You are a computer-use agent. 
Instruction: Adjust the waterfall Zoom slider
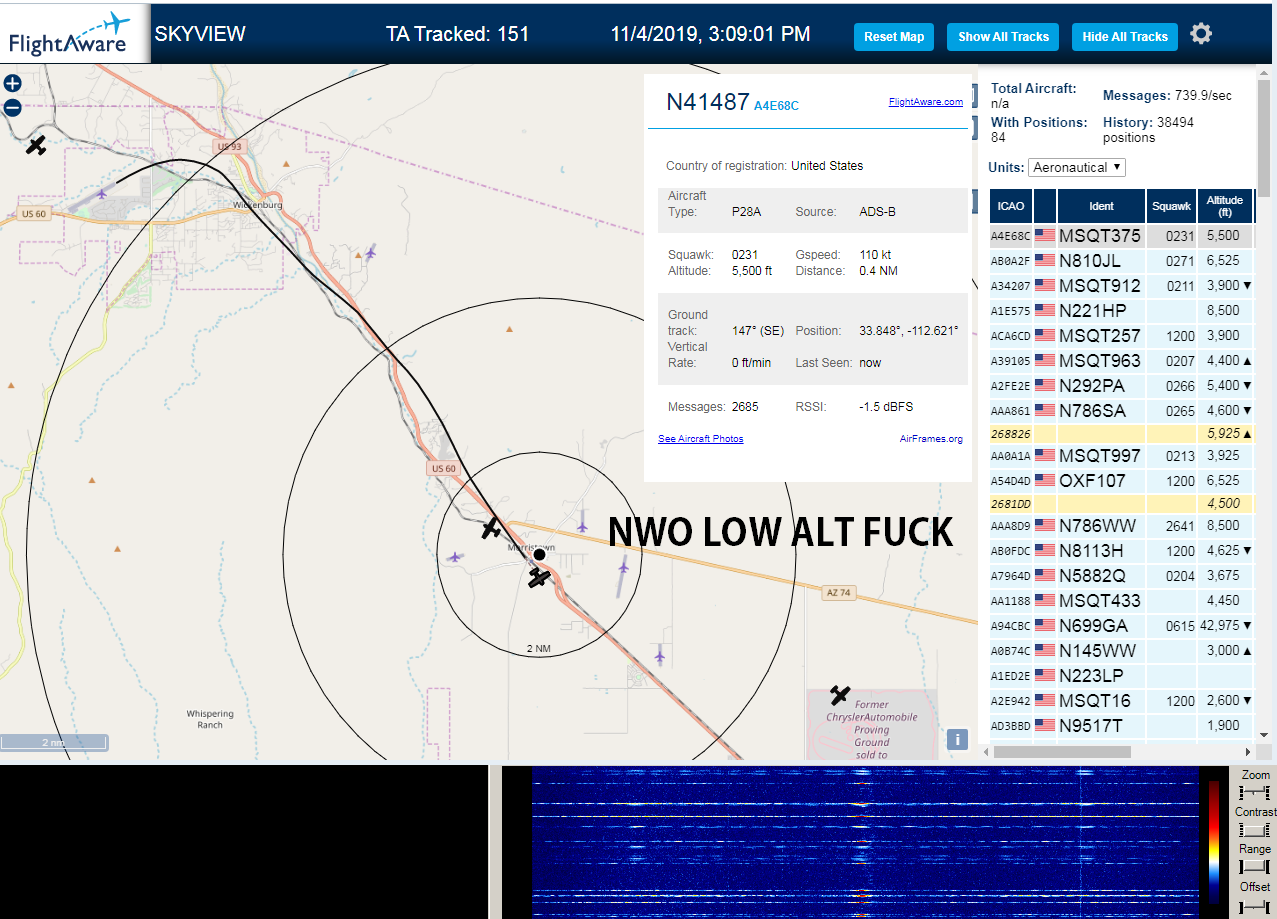click(1254, 792)
